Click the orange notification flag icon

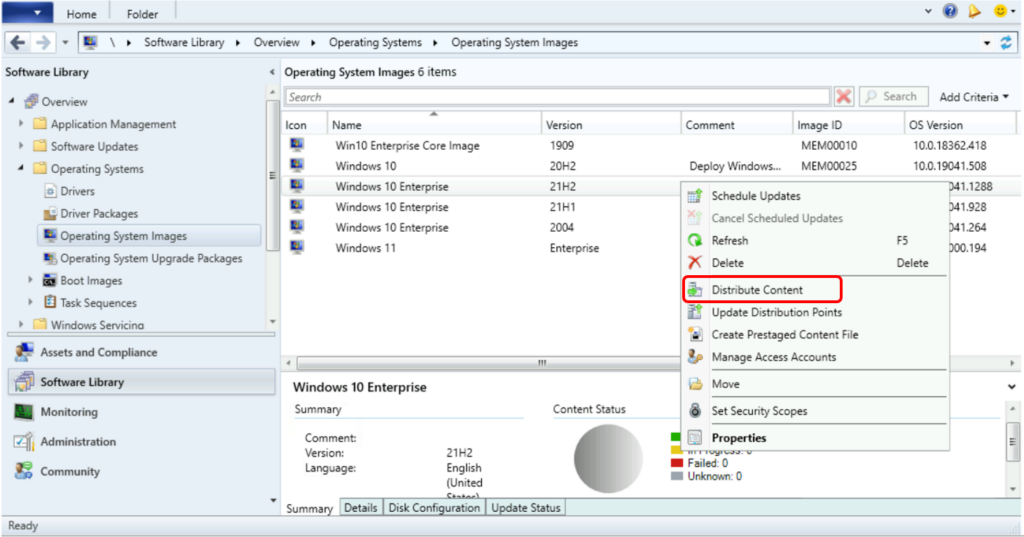click(x=974, y=11)
